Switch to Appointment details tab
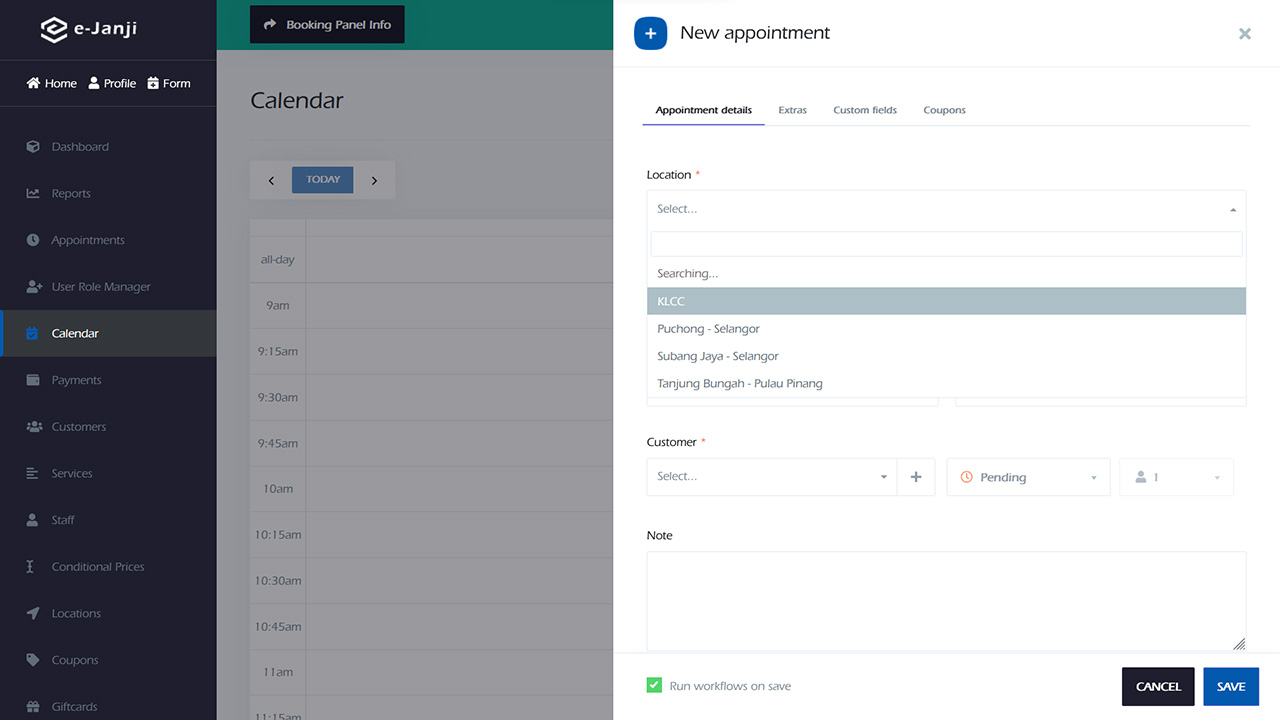 pyautogui.click(x=704, y=110)
